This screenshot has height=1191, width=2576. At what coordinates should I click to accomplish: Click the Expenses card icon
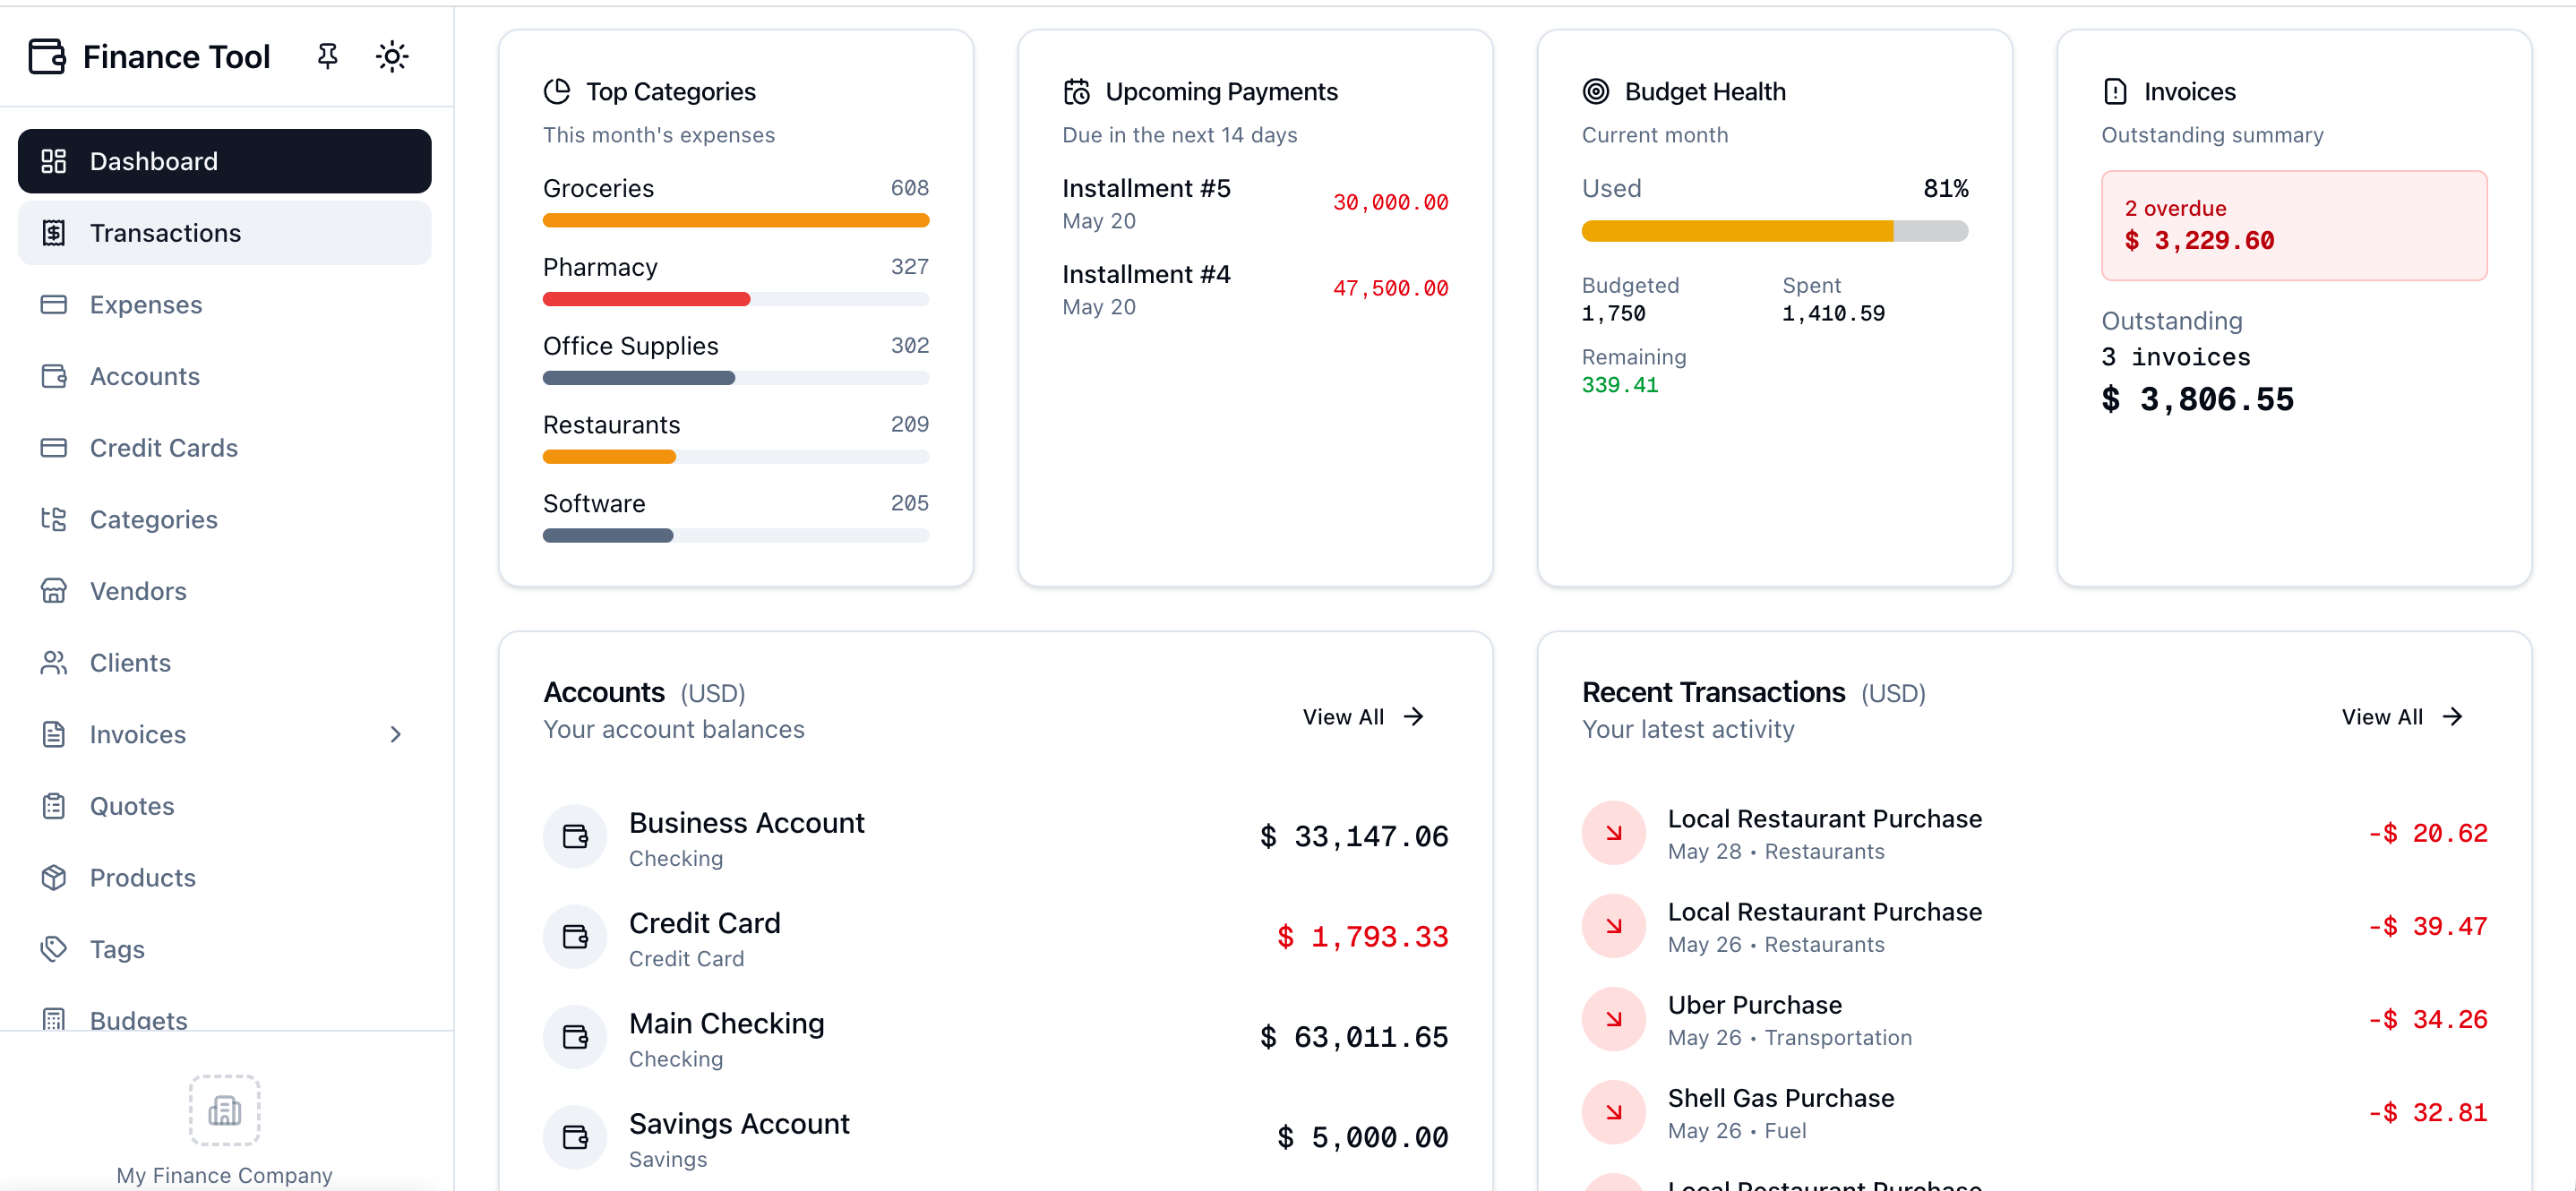pyautogui.click(x=54, y=304)
